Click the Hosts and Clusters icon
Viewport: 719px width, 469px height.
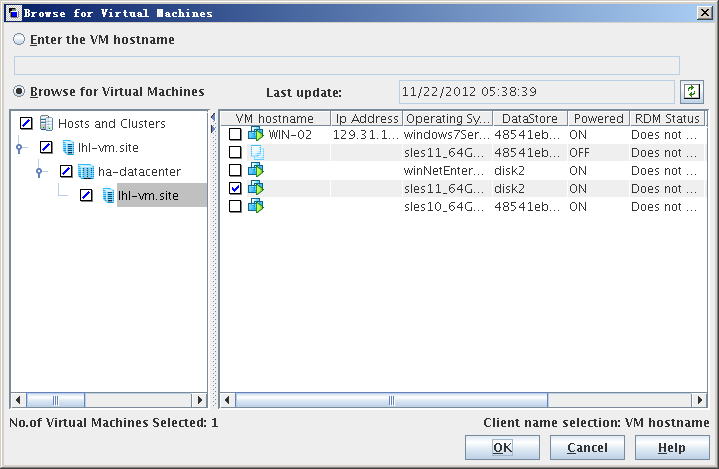pyautogui.click(x=46, y=123)
